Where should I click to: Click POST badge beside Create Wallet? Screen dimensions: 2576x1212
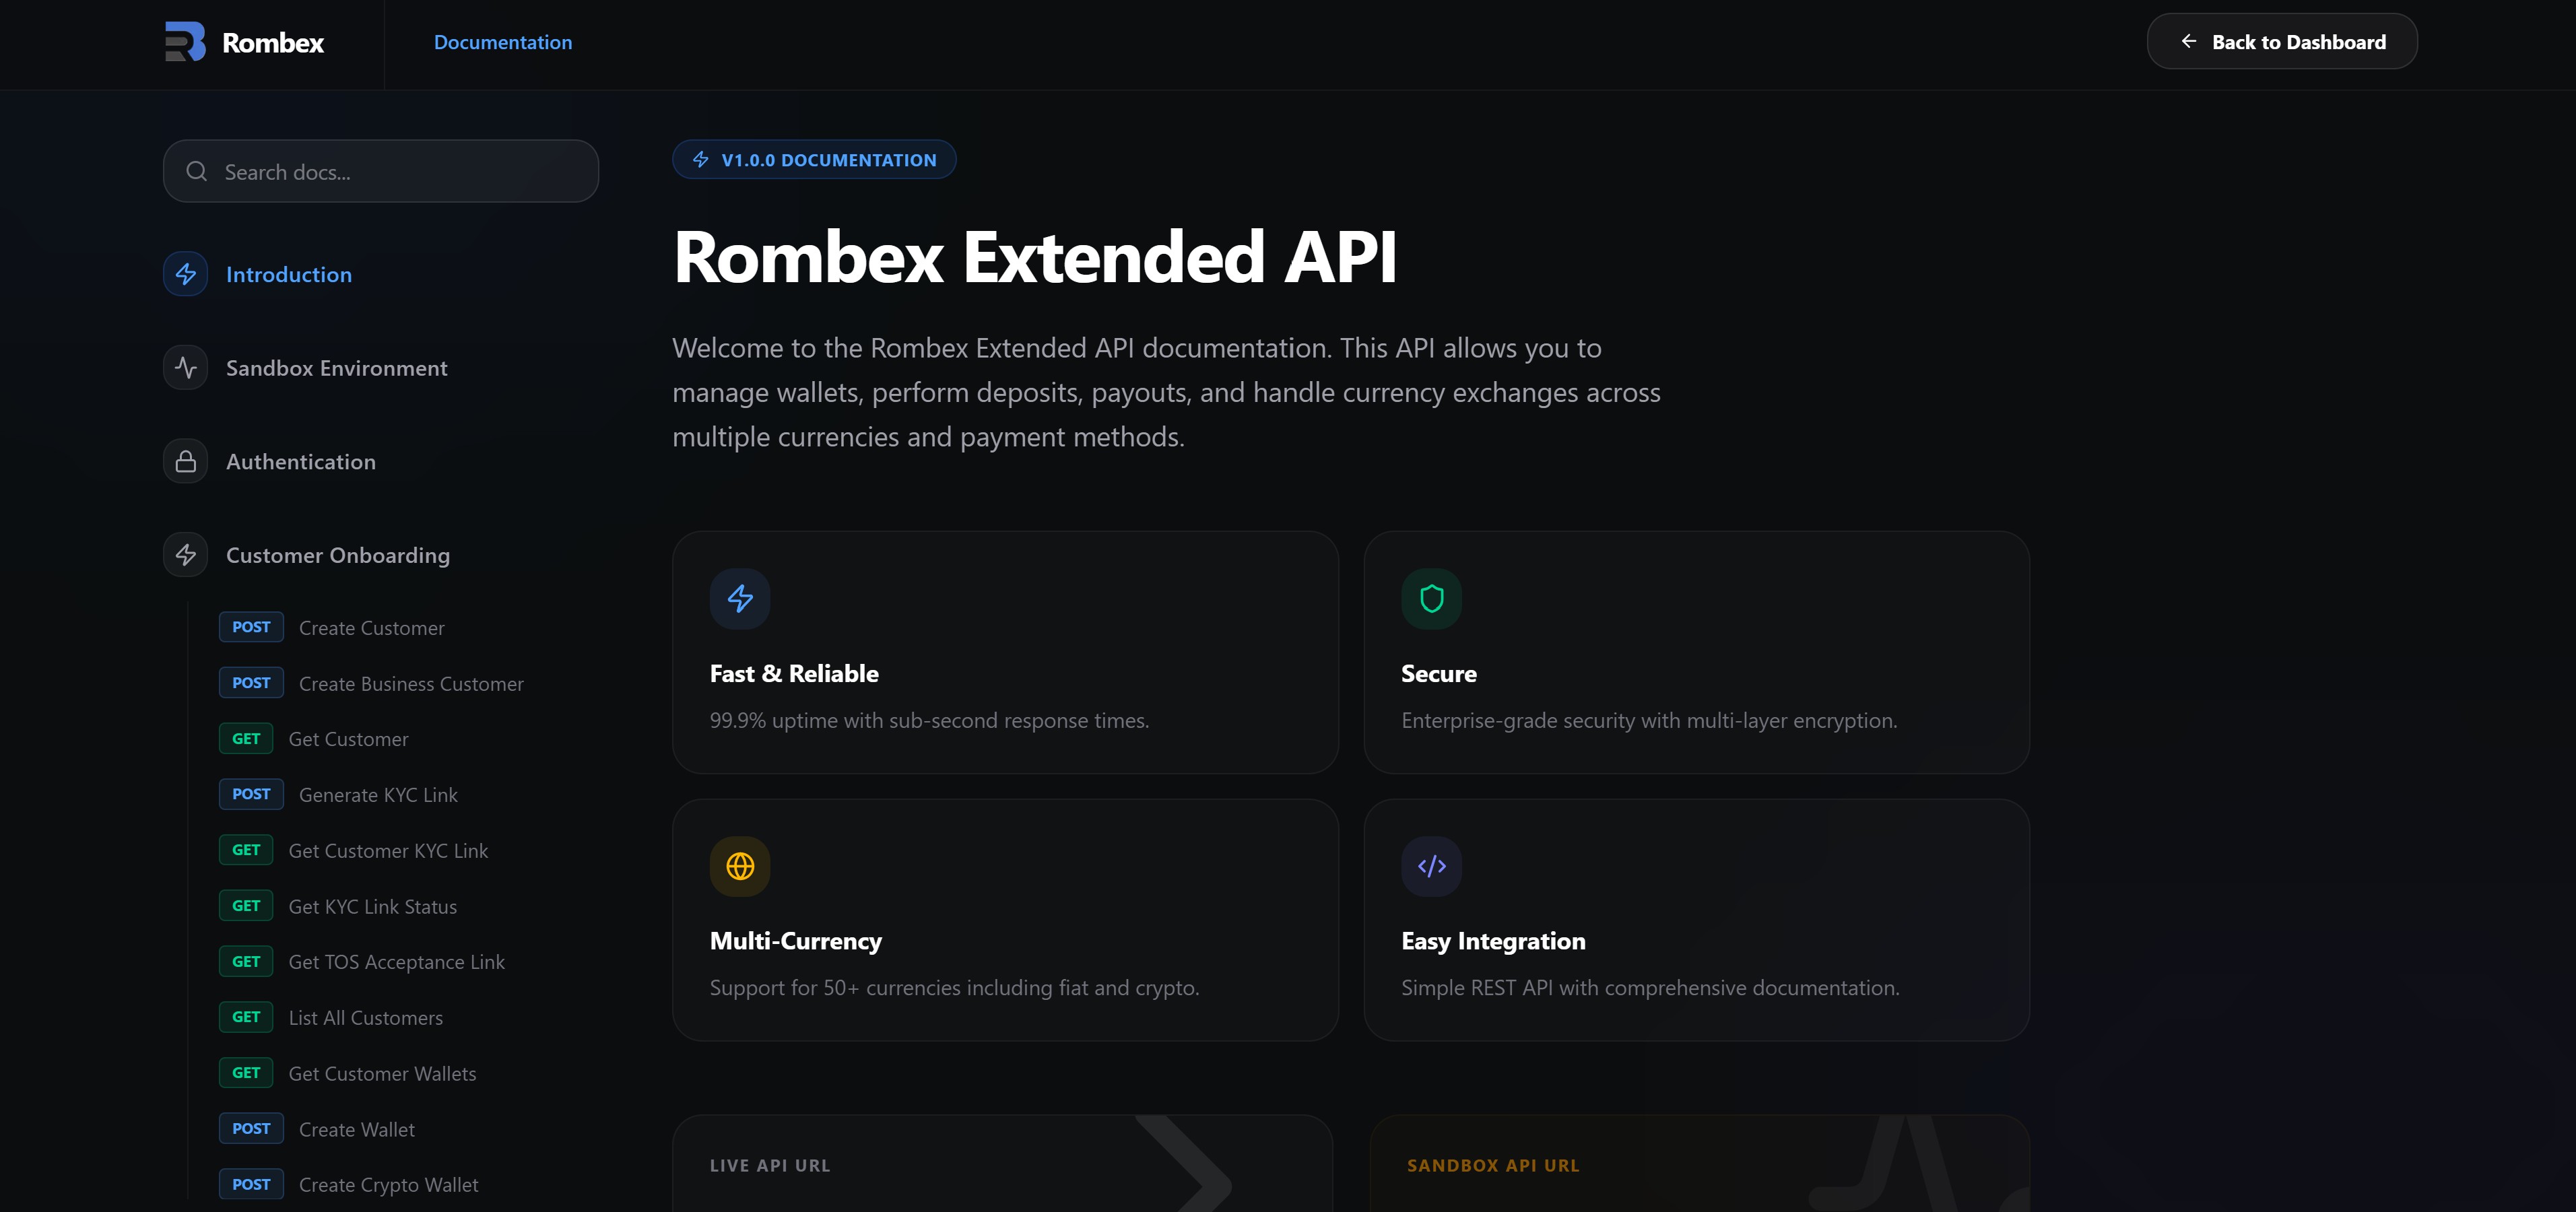point(251,1129)
